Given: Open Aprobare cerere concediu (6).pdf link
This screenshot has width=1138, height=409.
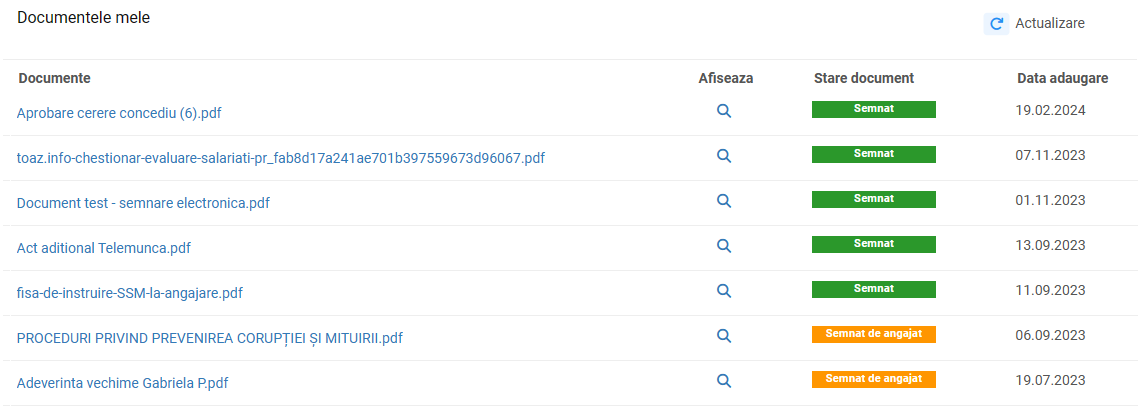Looking at the screenshot, I should click(120, 113).
